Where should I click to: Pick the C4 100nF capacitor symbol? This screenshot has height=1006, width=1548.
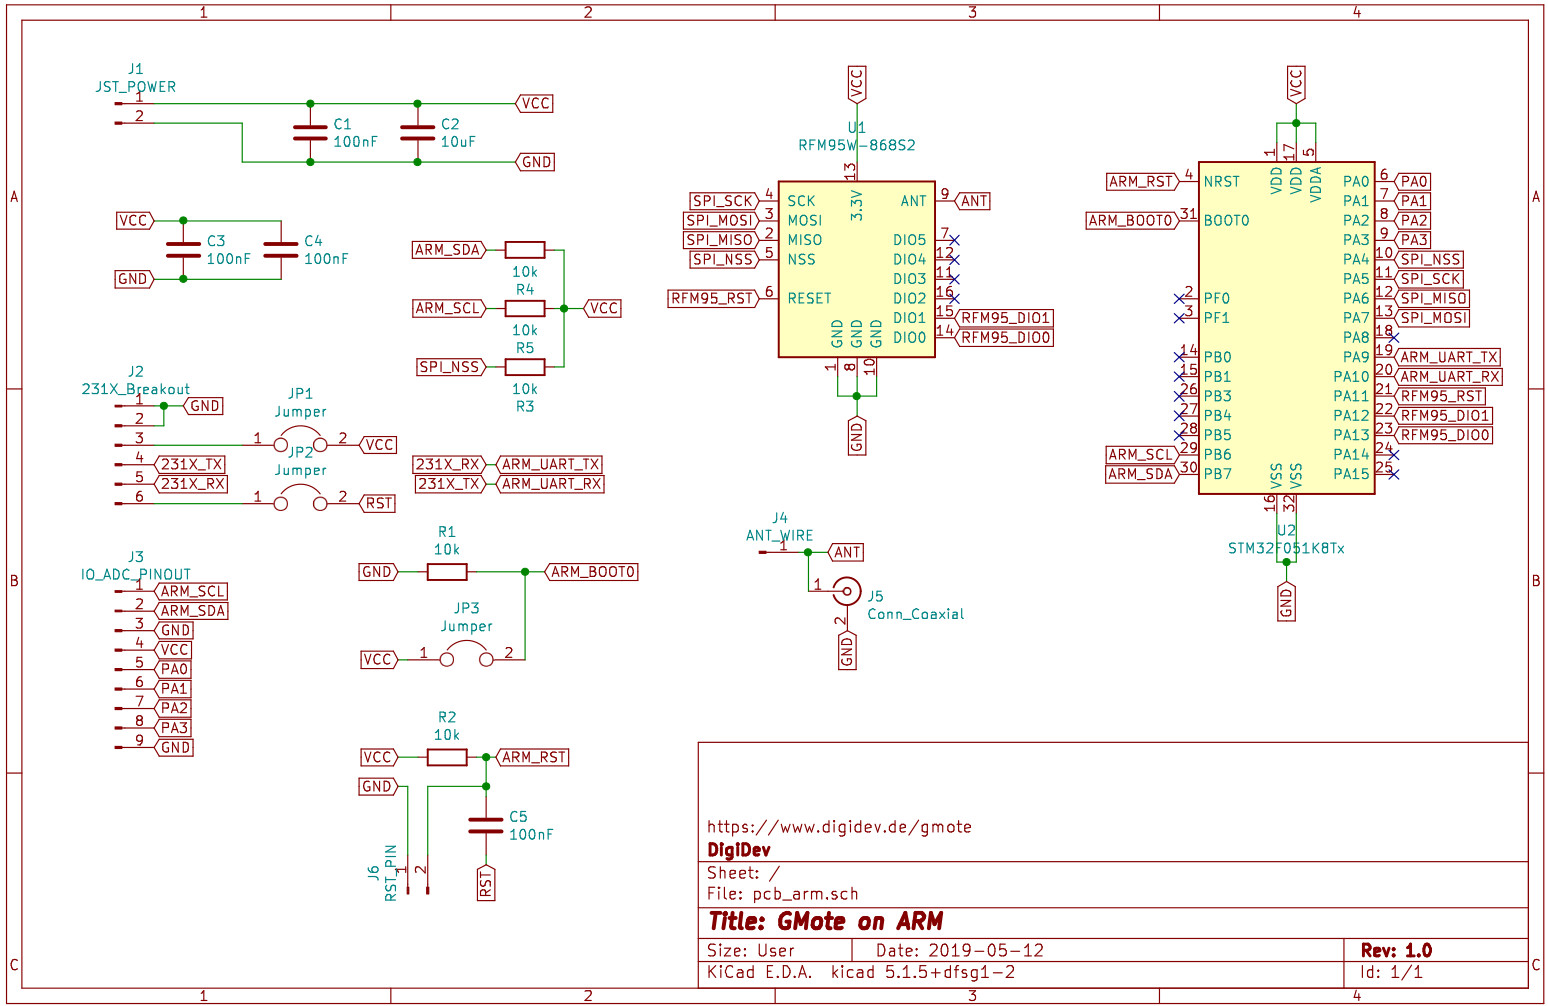click(281, 249)
